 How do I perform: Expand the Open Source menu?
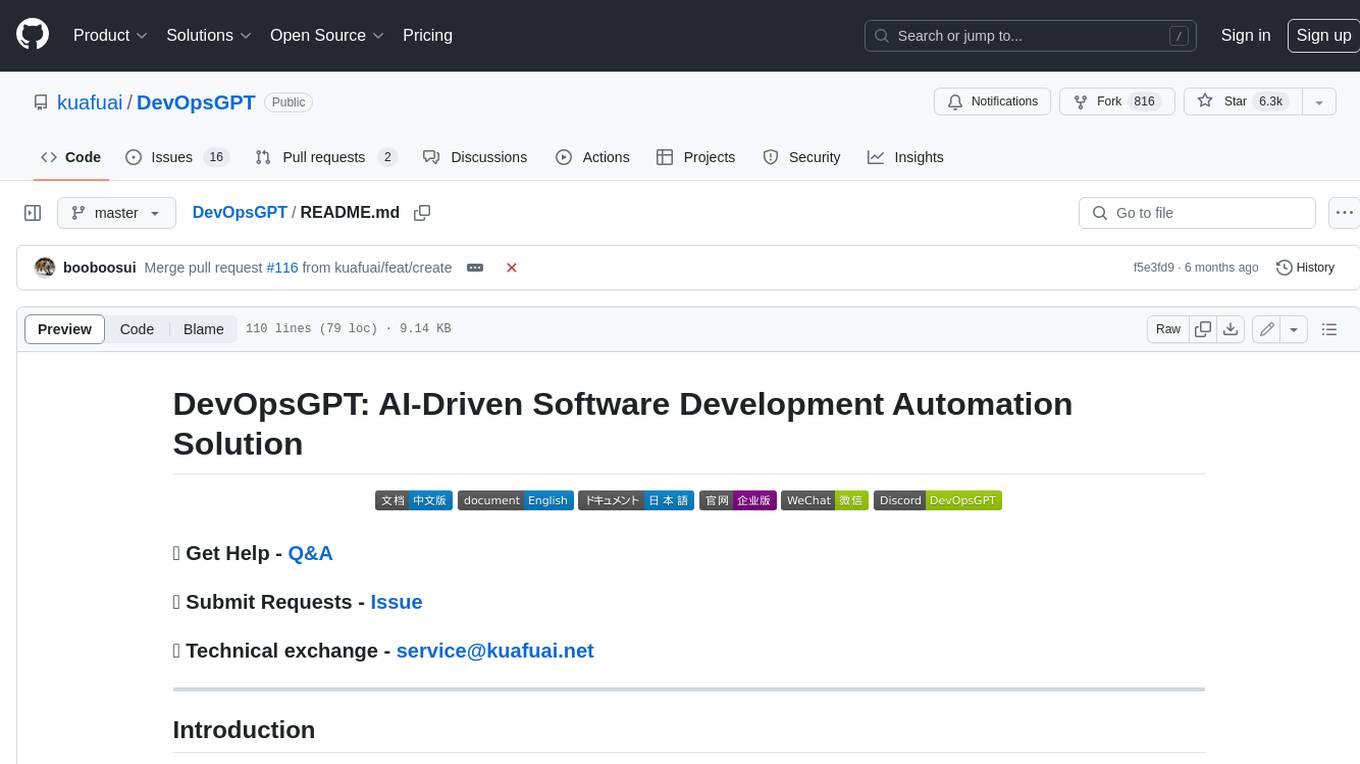point(327,35)
